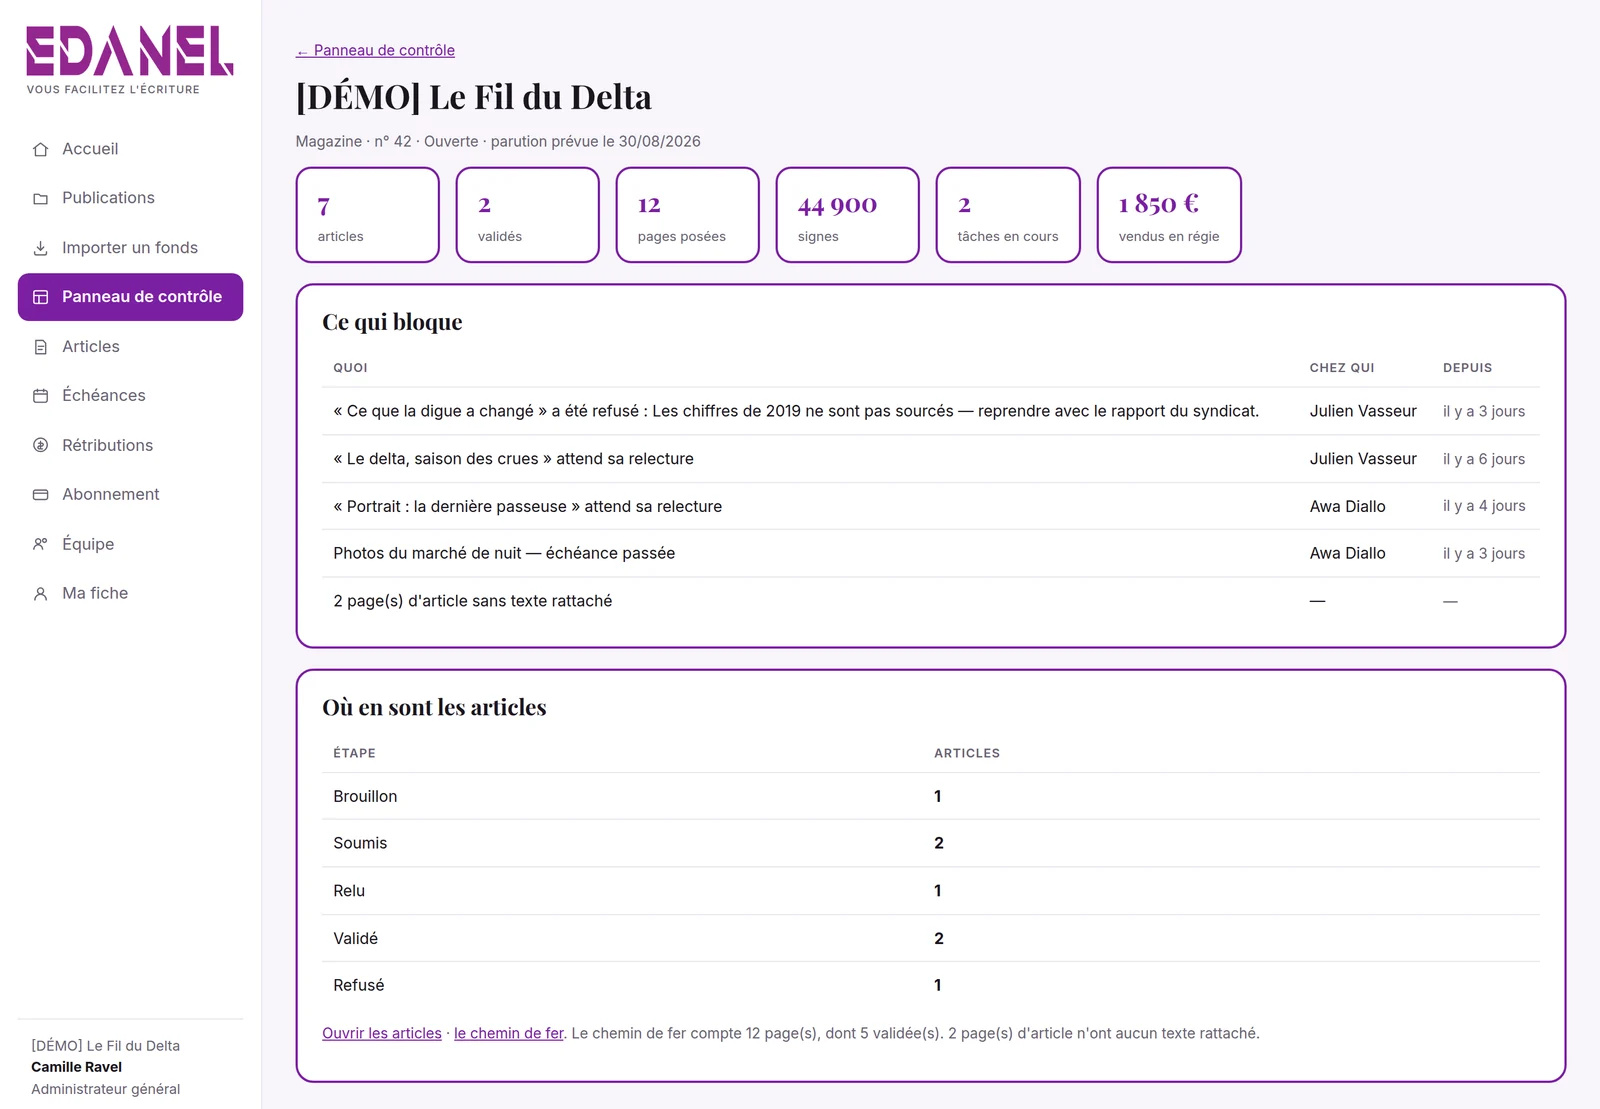Follow the back link to Panneau de contrôle

point(375,51)
